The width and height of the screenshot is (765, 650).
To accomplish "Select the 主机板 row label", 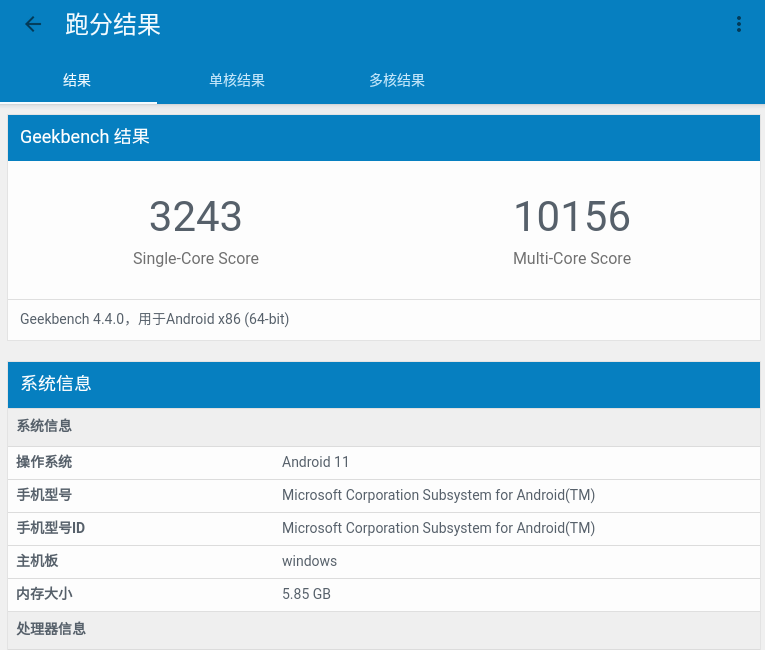I will 37,561.
